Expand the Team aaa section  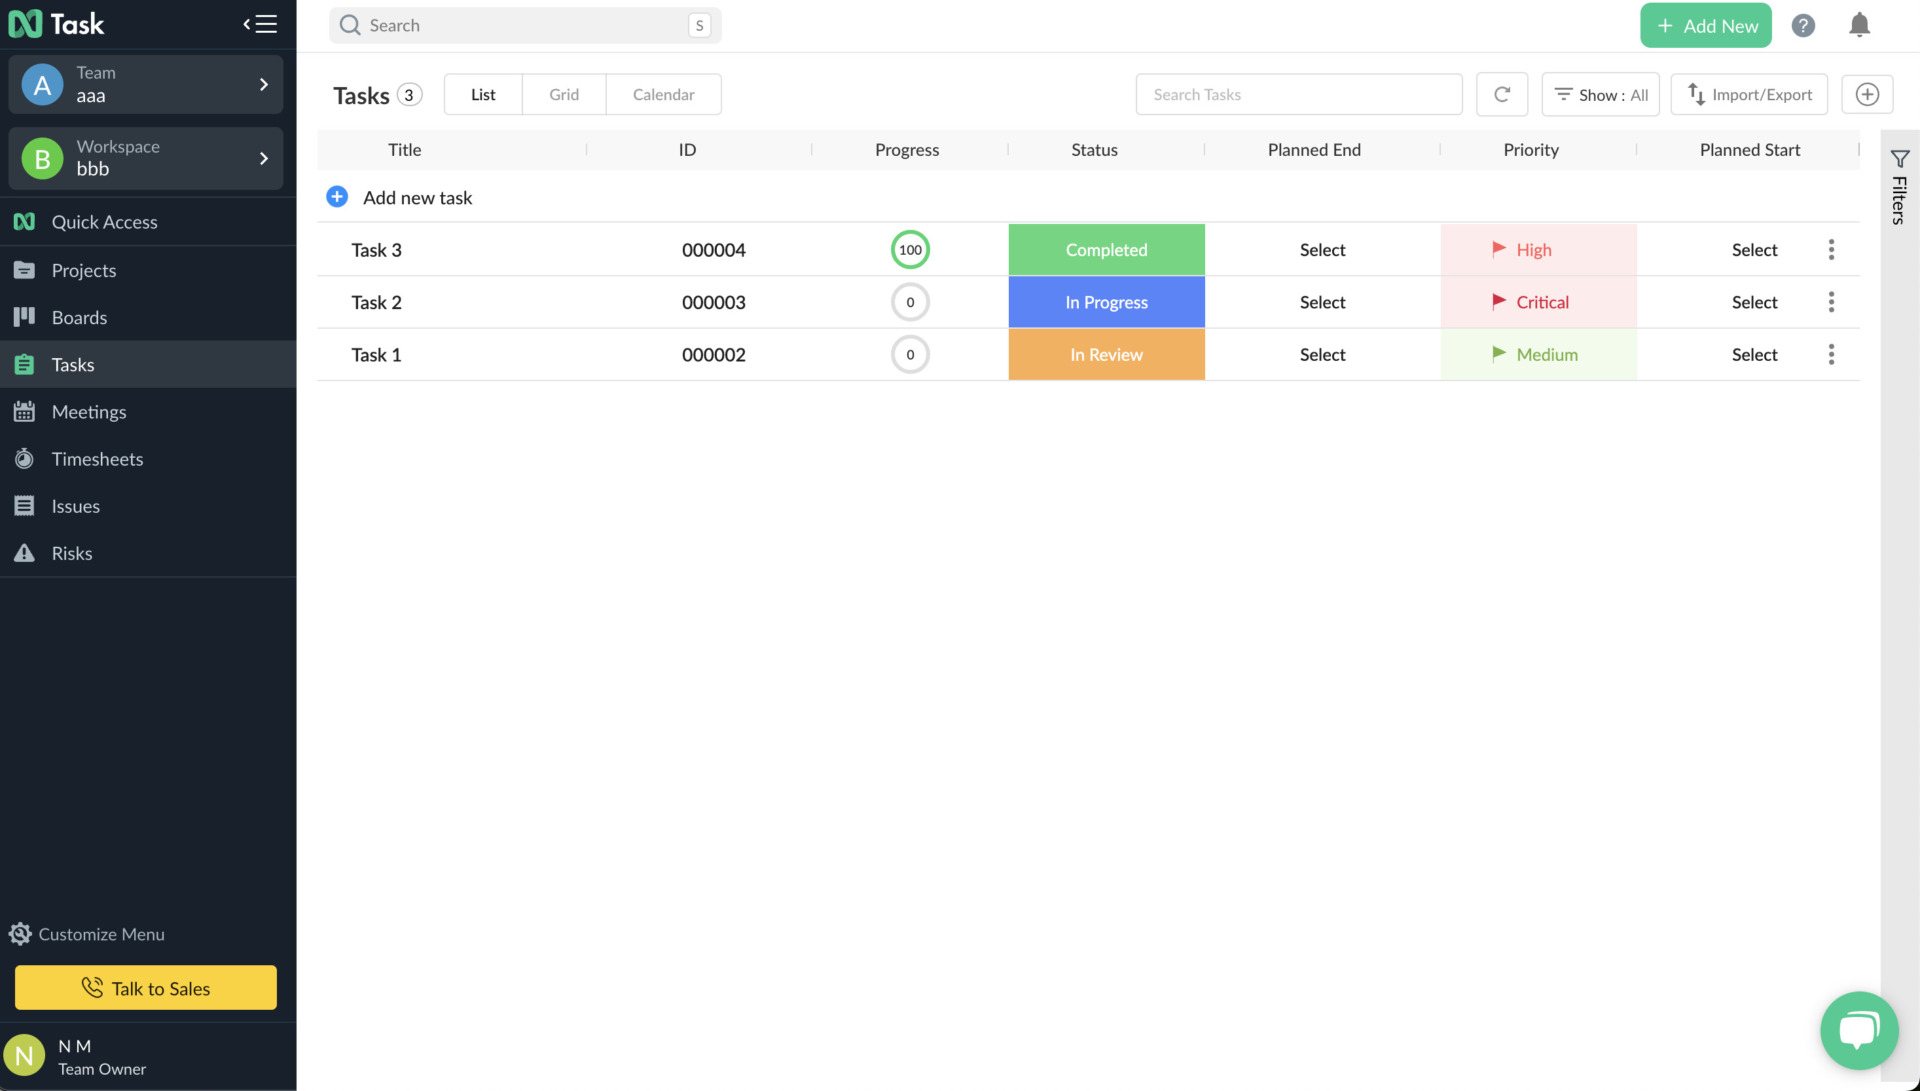pyautogui.click(x=264, y=84)
